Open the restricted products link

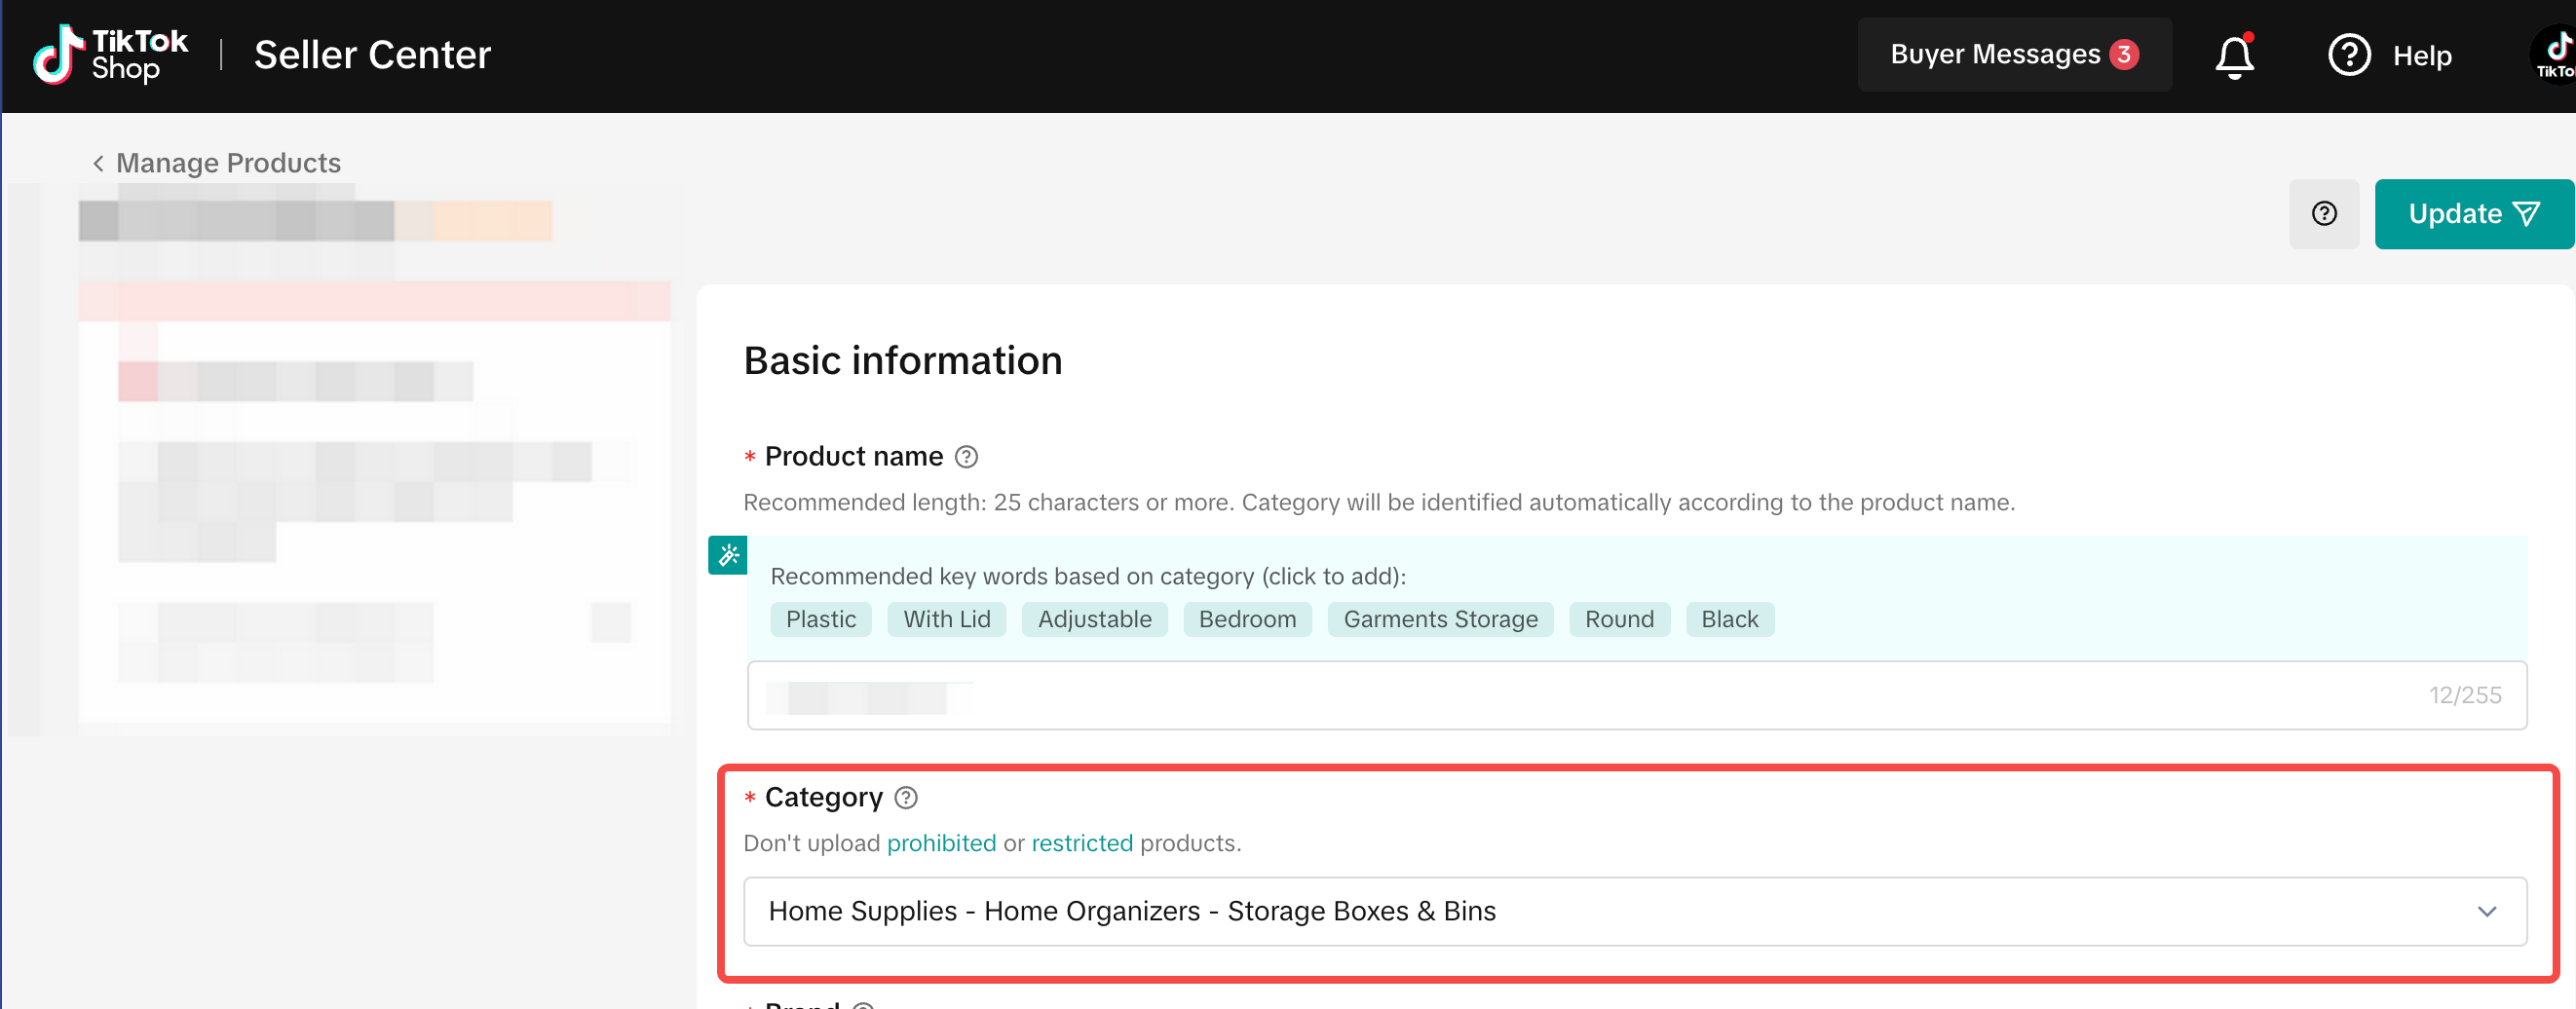point(1081,843)
